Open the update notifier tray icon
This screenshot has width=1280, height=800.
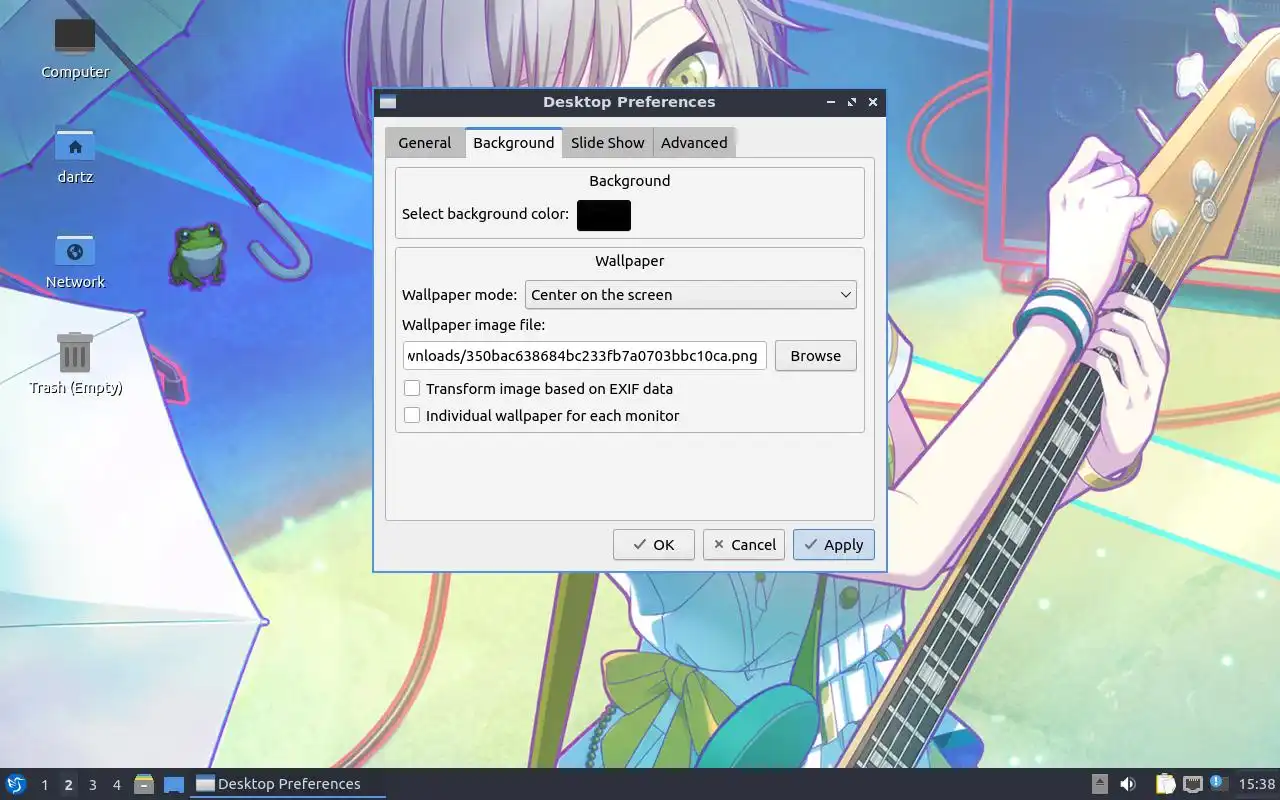tap(1217, 783)
